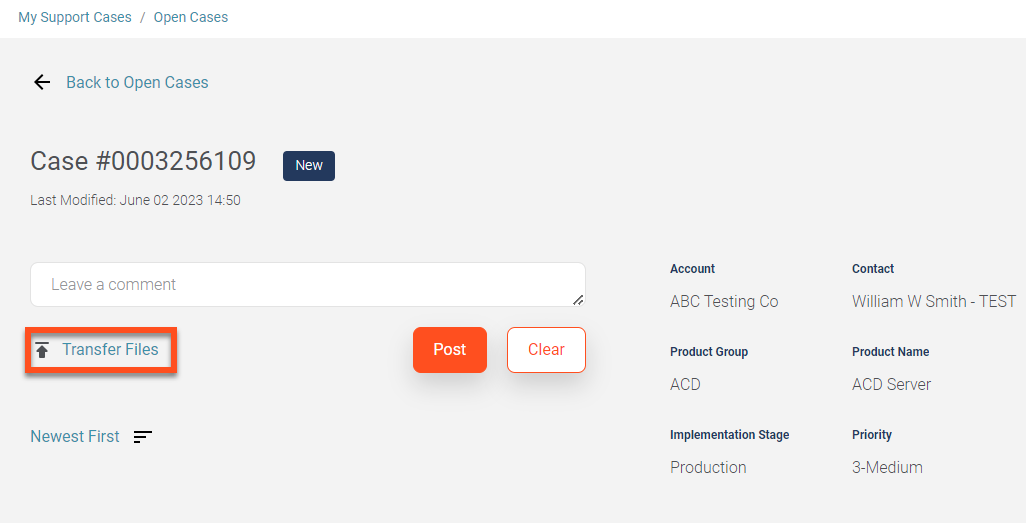Click the William W Smith contact name
Image resolution: width=1026 pixels, height=523 pixels.
pos(933,302)
